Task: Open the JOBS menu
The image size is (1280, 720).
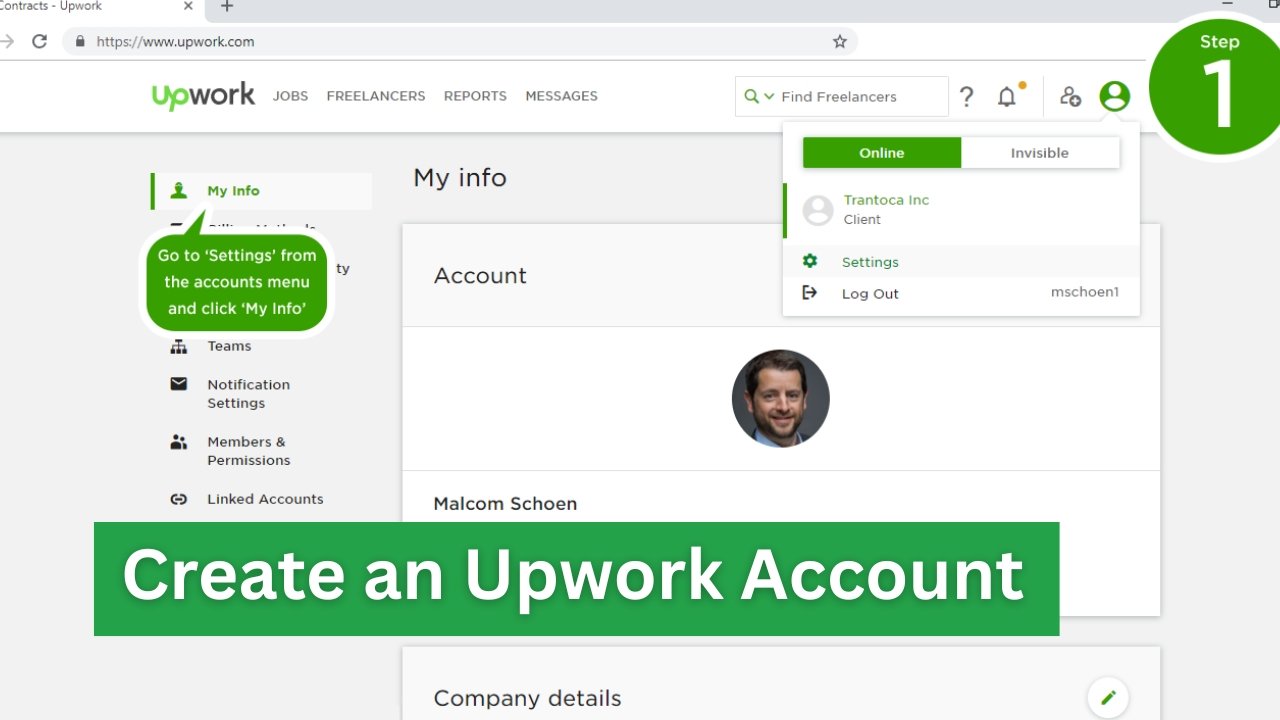Action: [x=290, y=96]
